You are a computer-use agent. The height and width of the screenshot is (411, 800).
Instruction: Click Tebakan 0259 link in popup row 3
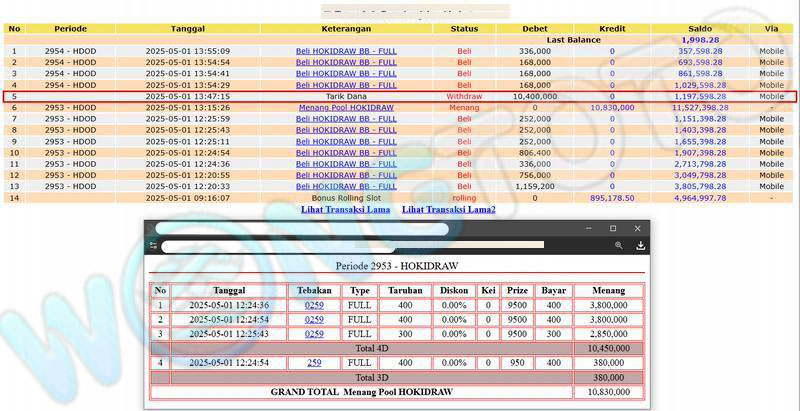(314, 333)
